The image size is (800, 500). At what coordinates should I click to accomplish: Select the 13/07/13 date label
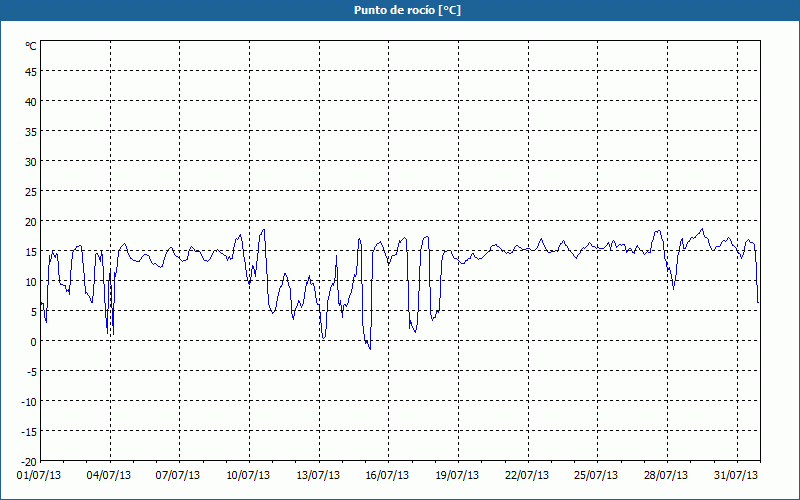point(318,476)
